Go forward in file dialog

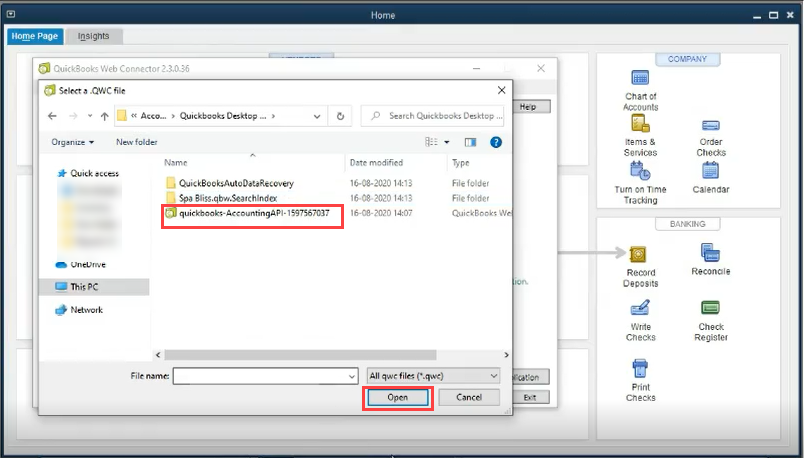(x=73, y=116)
